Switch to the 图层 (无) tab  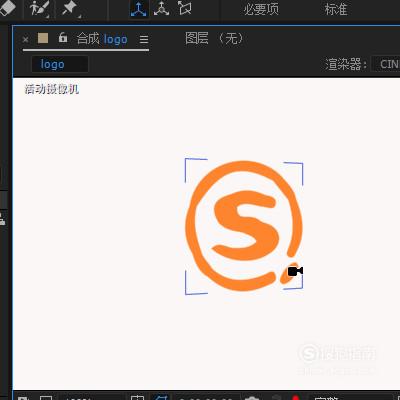pos(214,38)
